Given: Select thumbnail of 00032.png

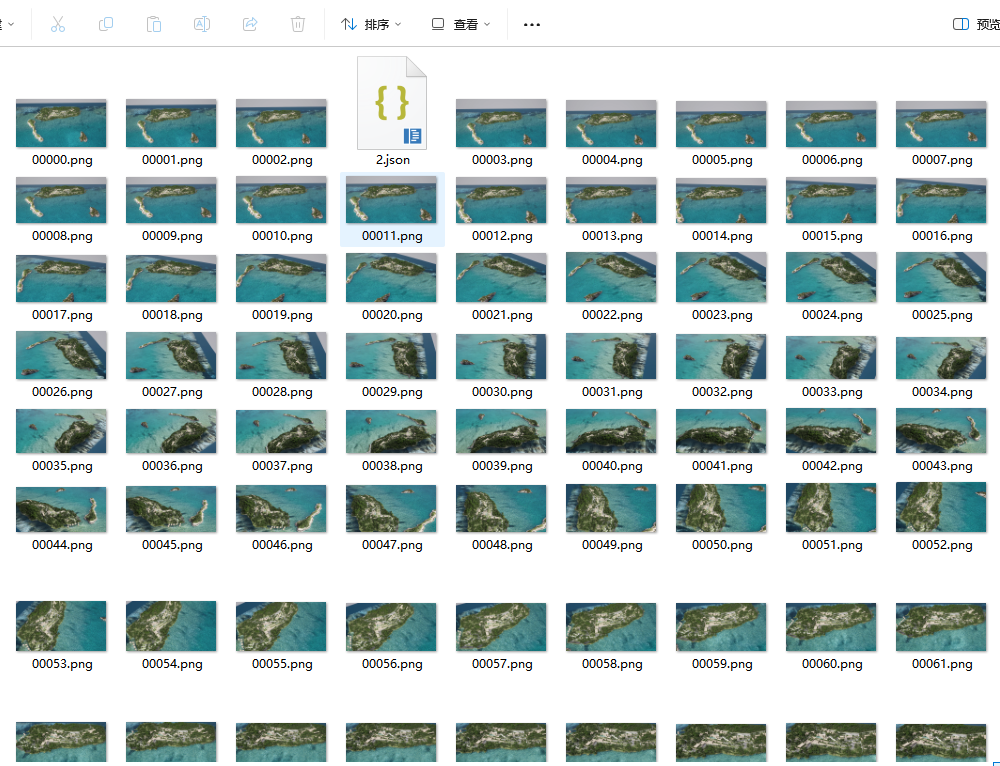Looking at the screenshot, I should point(721,357).
